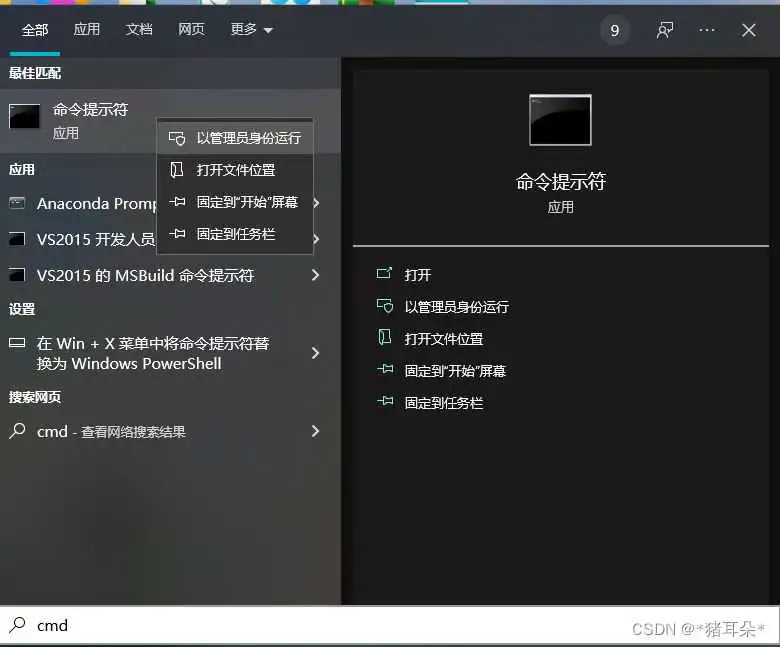Switch to the 应用 tab

[87, 30]
